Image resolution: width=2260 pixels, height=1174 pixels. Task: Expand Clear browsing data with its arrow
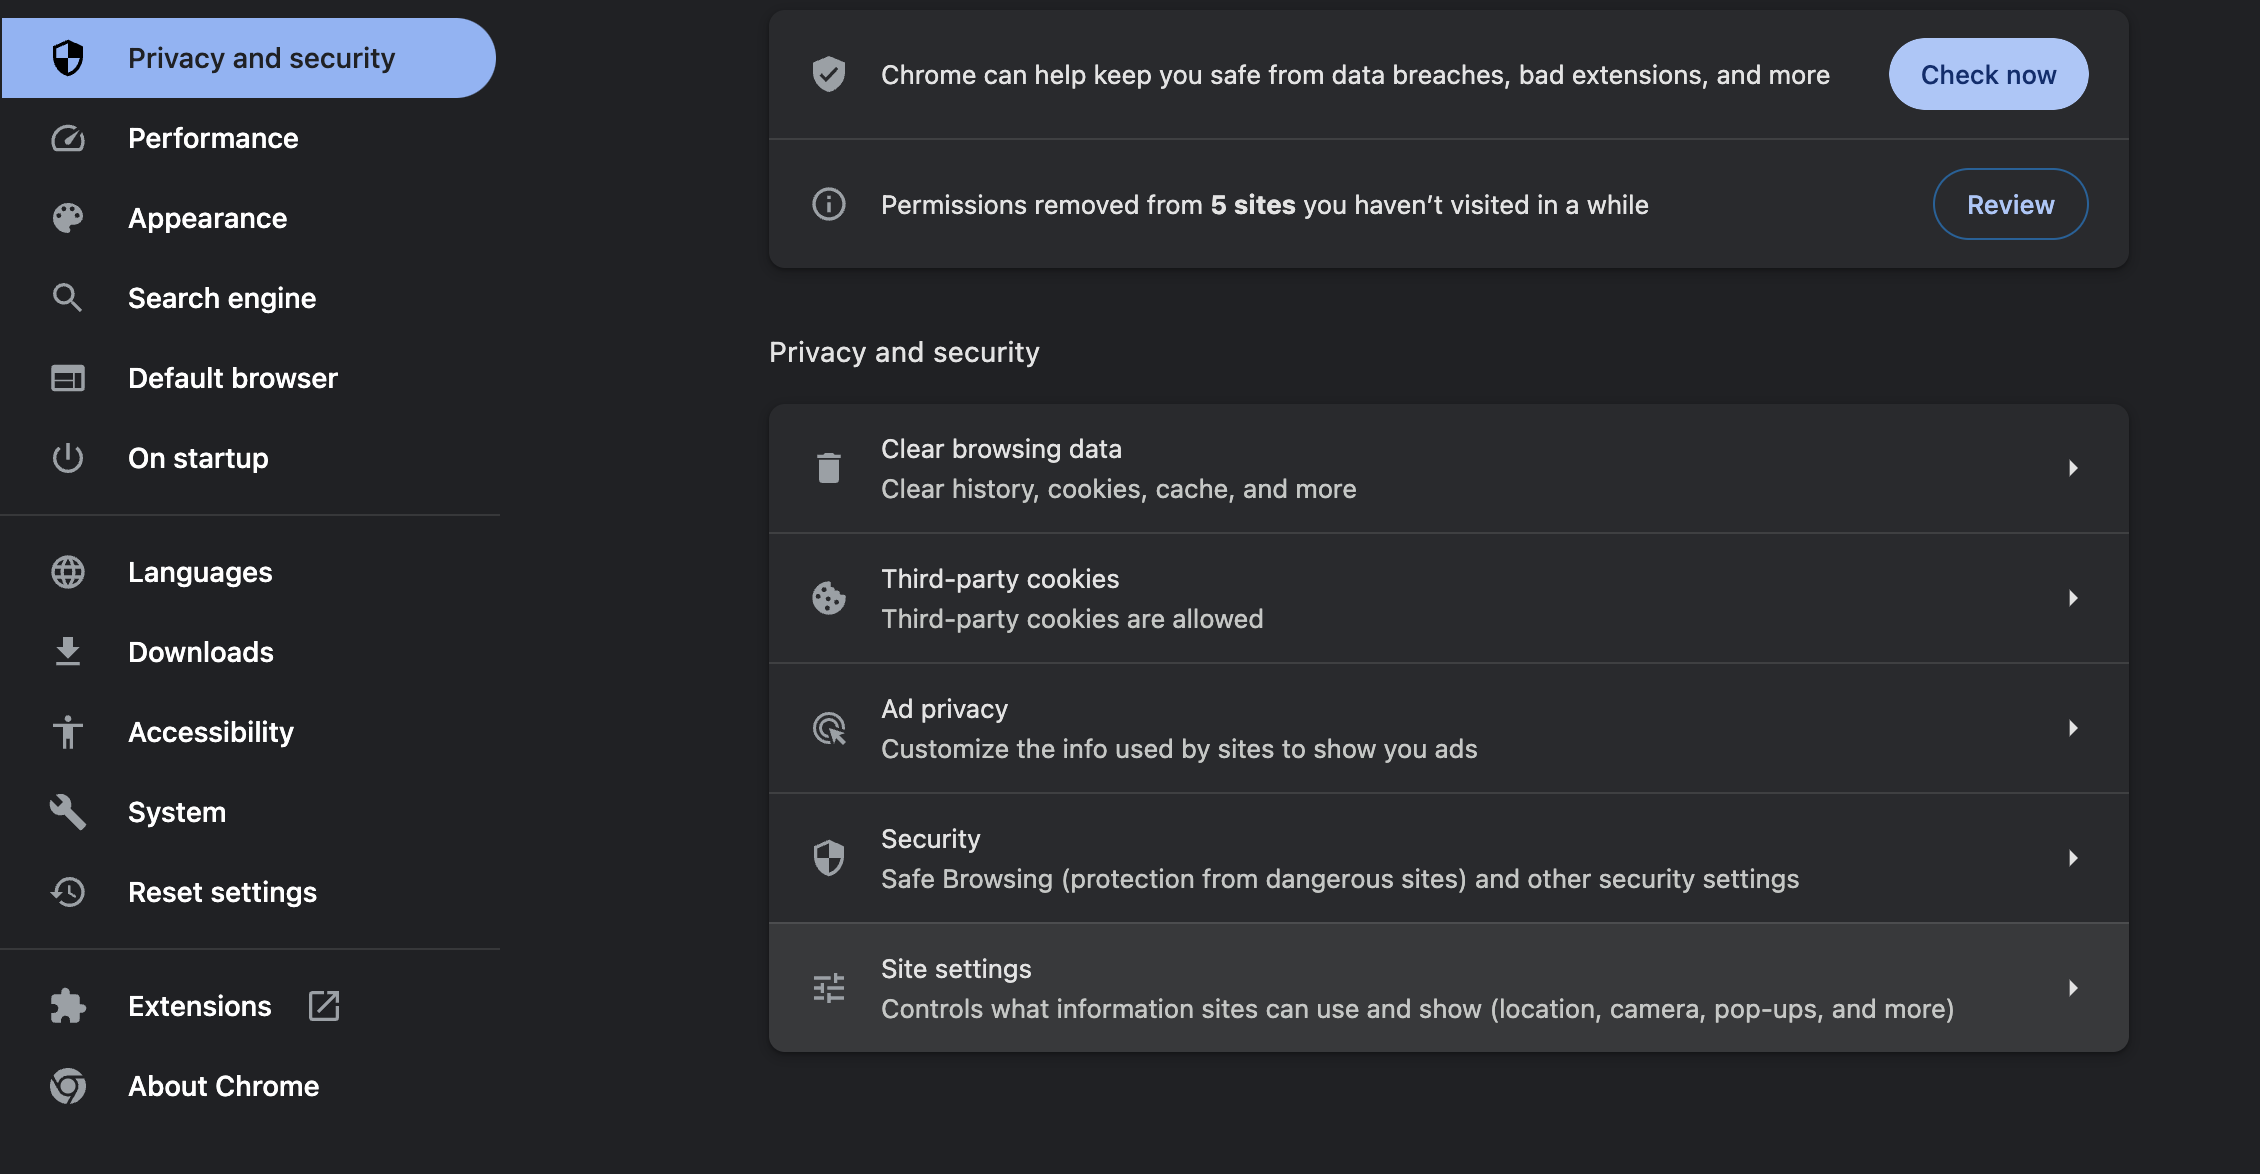click(x=2073, y=468)
